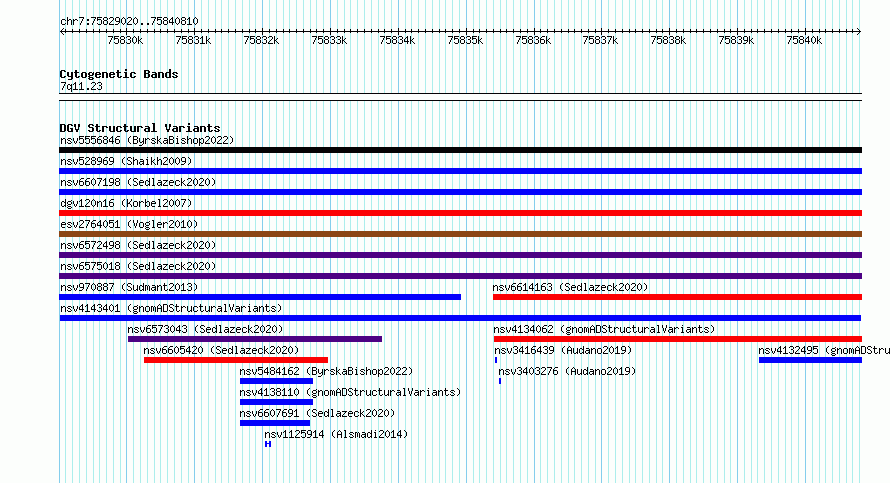Image resolution: width=890 pixels, height=483 pixels.
Task: Click the red nsv4134062 variant bar
Action: point(678,339)
